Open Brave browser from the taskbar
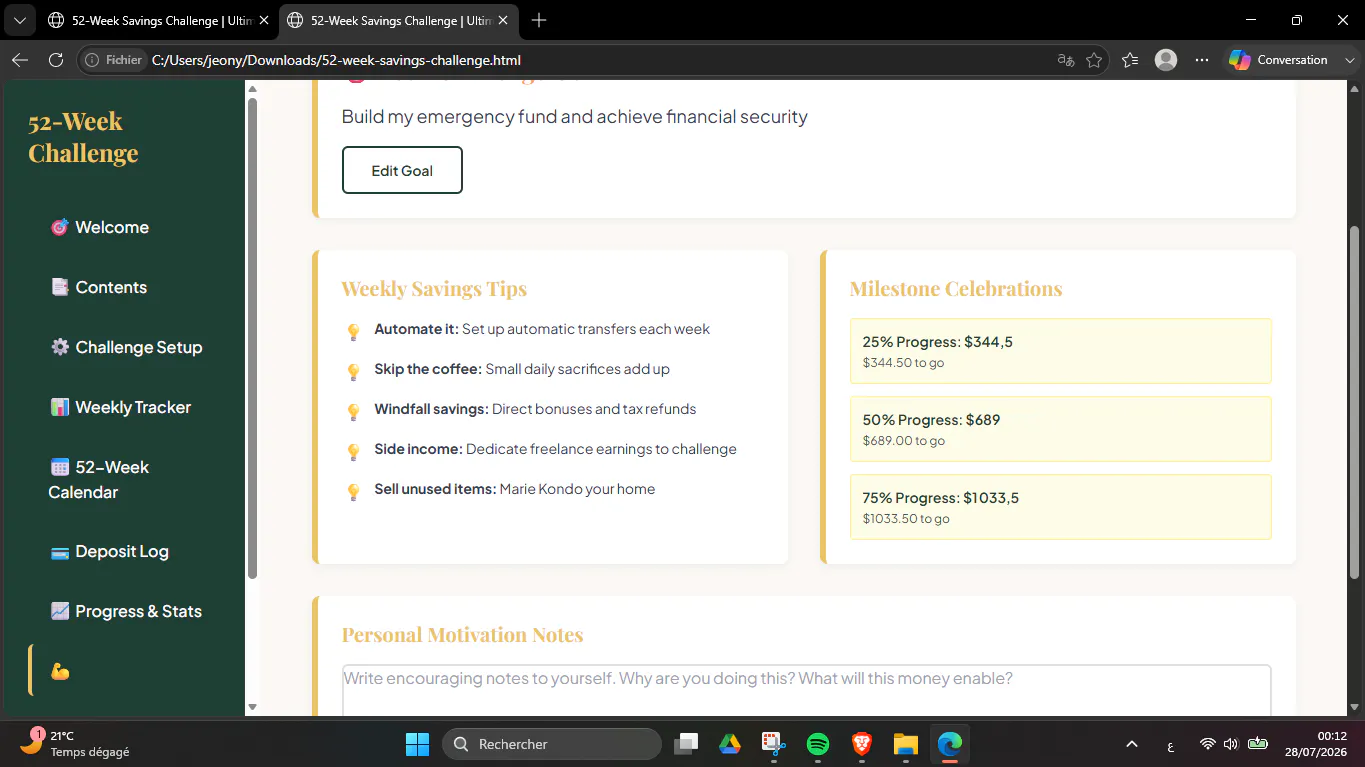 (x=861, y=744)
